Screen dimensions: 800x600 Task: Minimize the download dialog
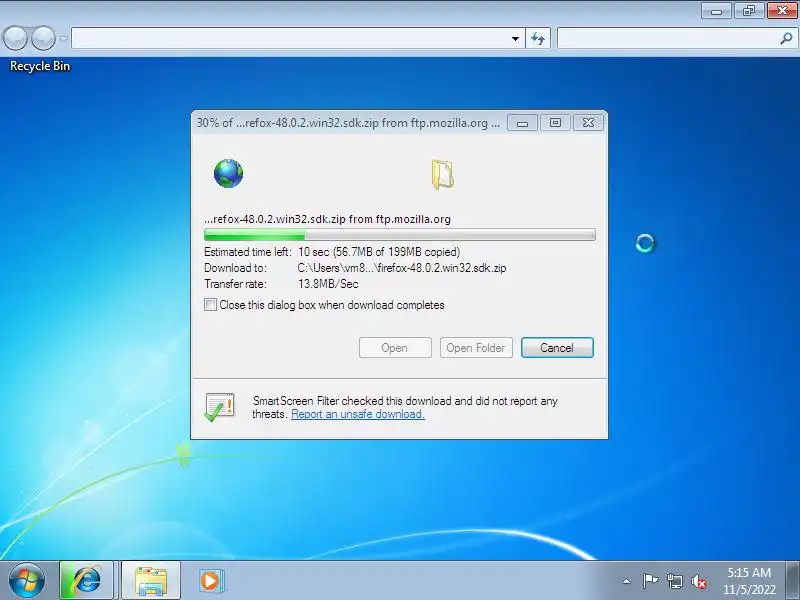pos(522,122)
